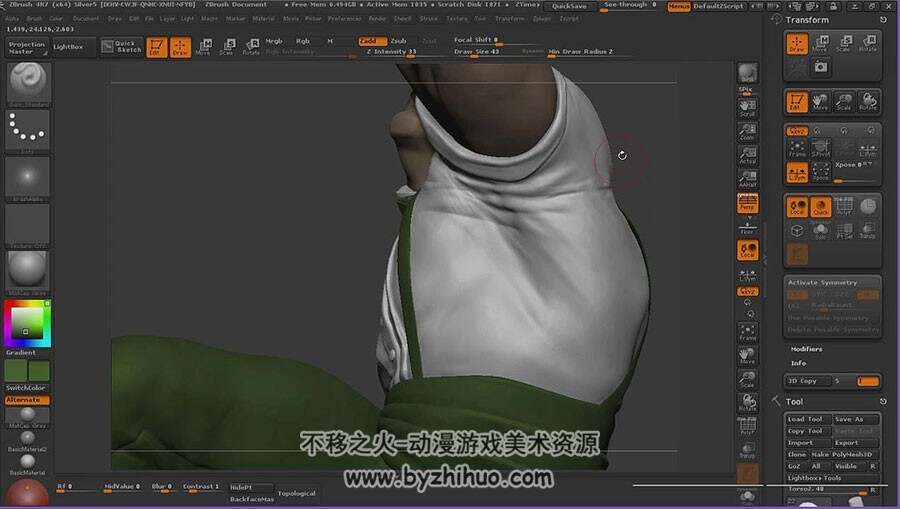Toggle Edit mode in top toolbar

[x=156, y=47]
